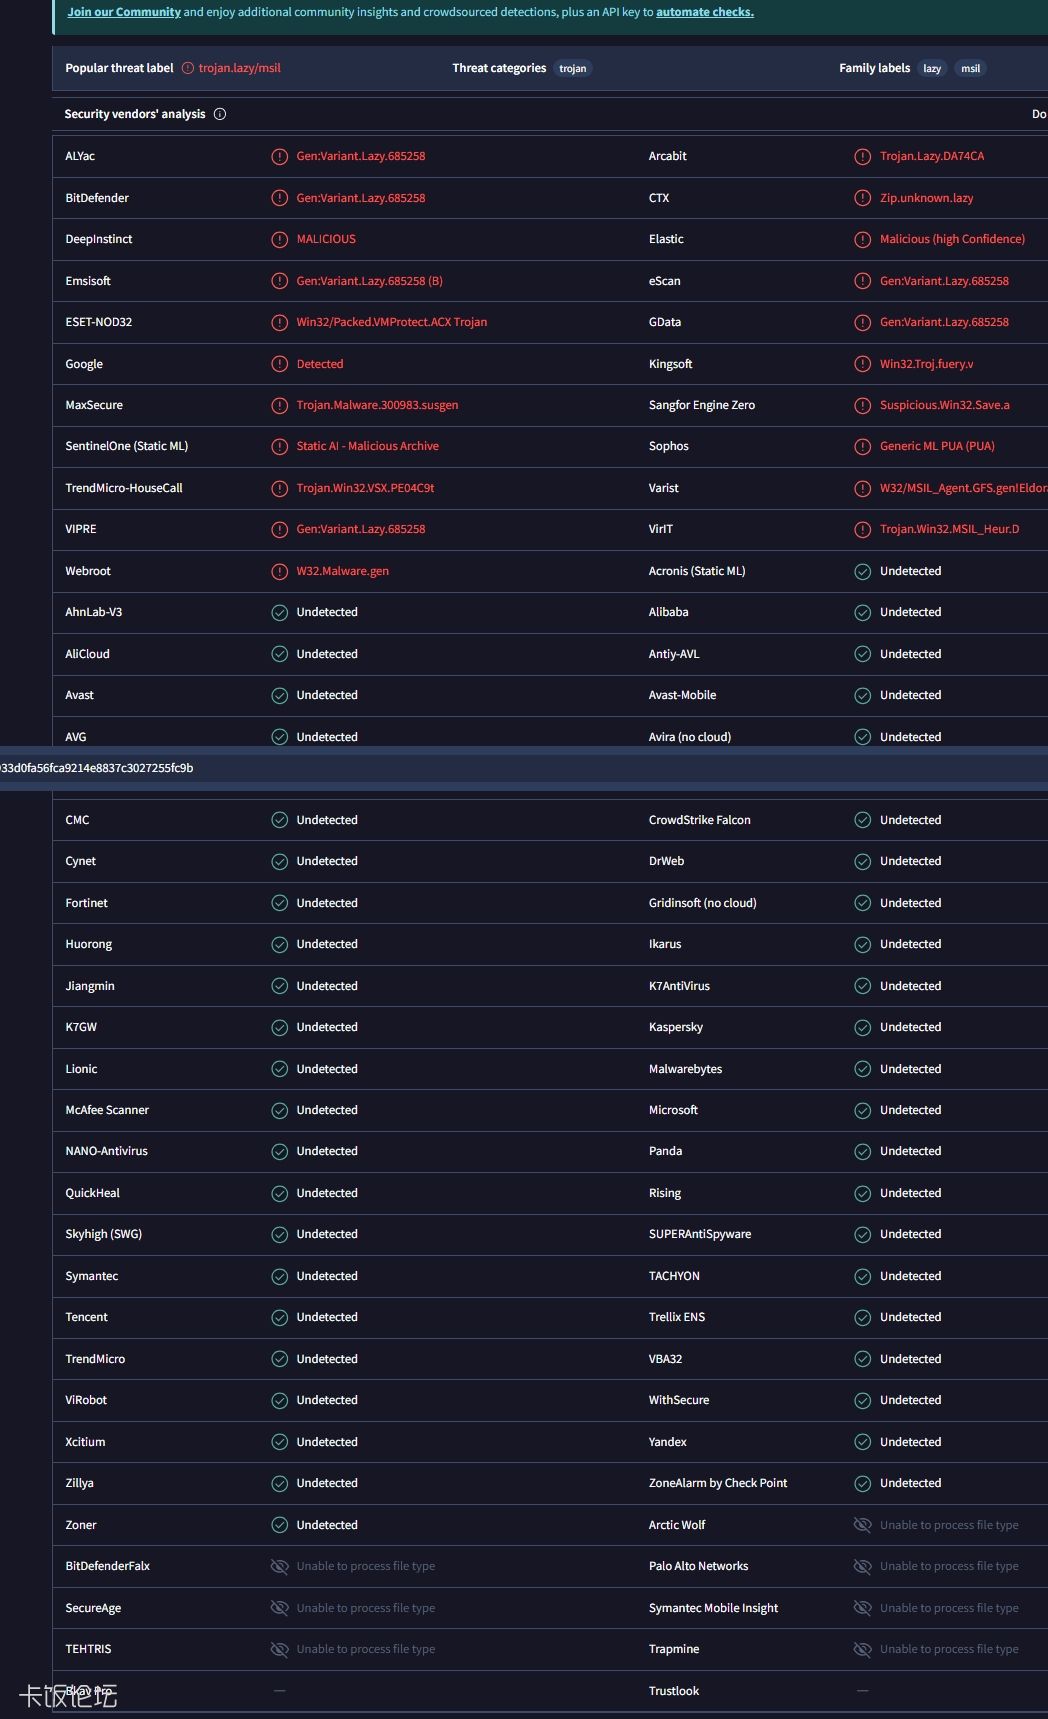
Task: Click the red alert icon for Google detection
Action: 280,364
